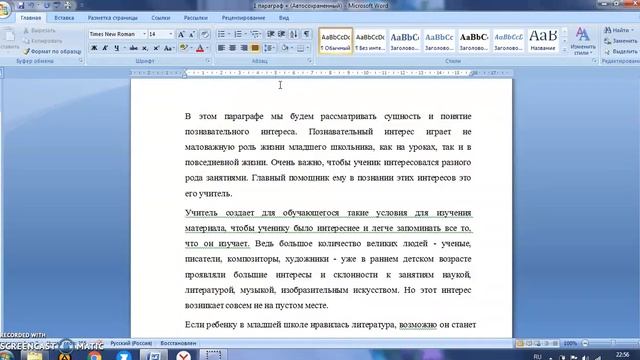Open the Times New Roman font dropdown
This screenshot has height=360, width=640.
tap(144, 34)
